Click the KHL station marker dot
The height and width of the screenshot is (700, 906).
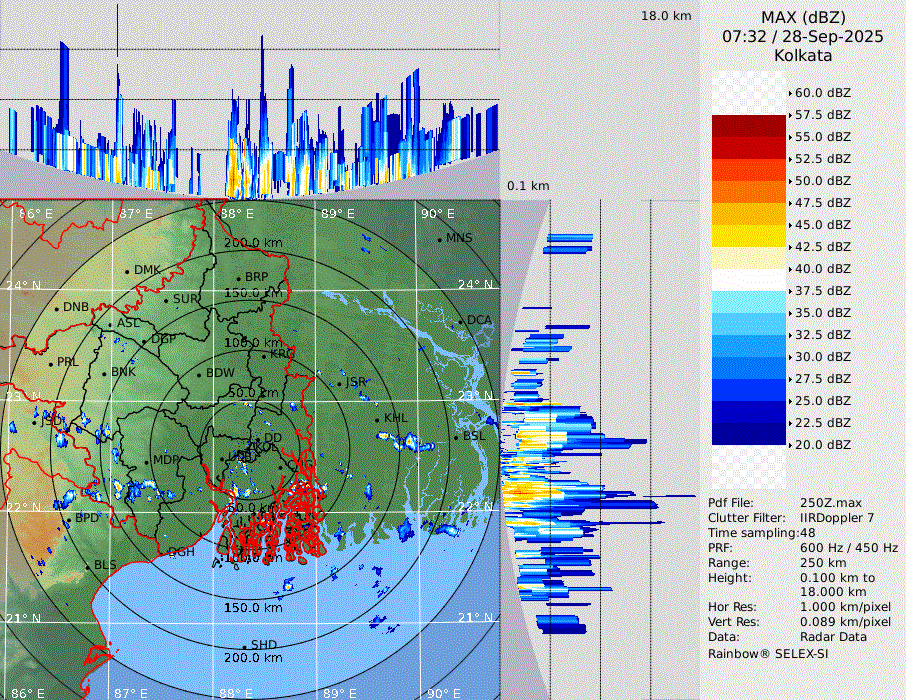pyautogui.click(x=377, y=419)
